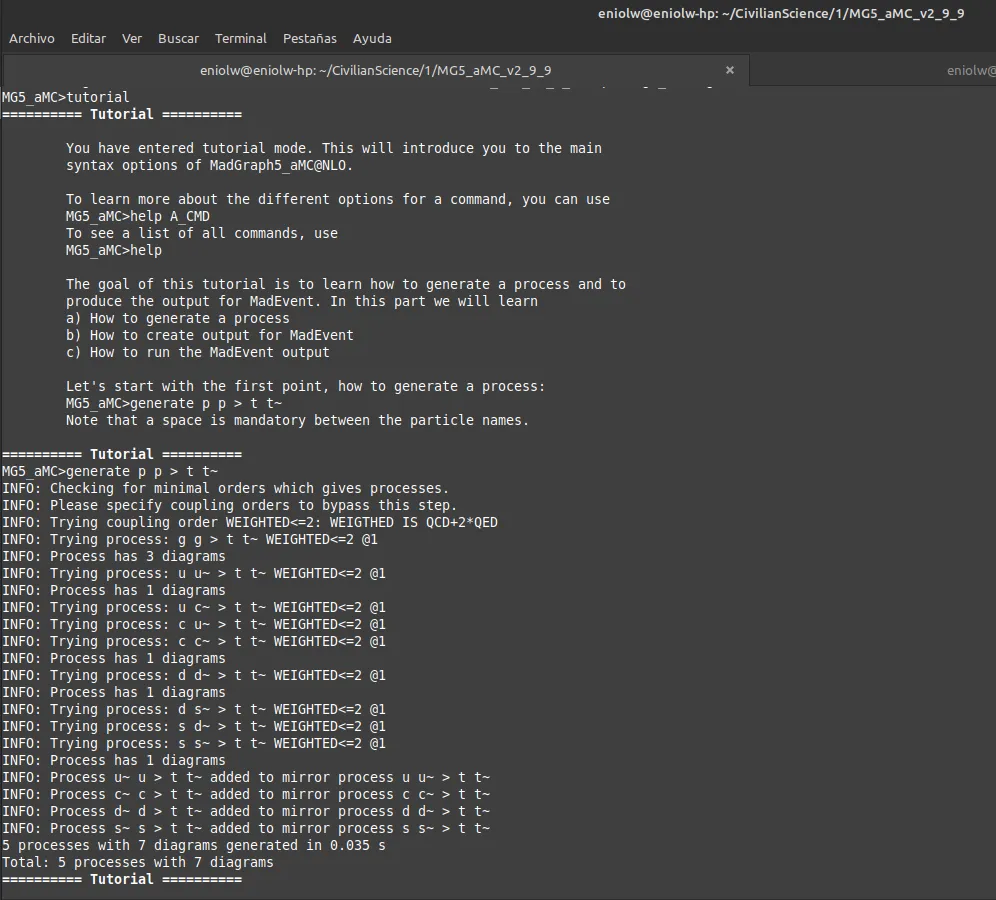
Task: Click 'You have entered tutorial mode' line
Action: coord(333,148)
